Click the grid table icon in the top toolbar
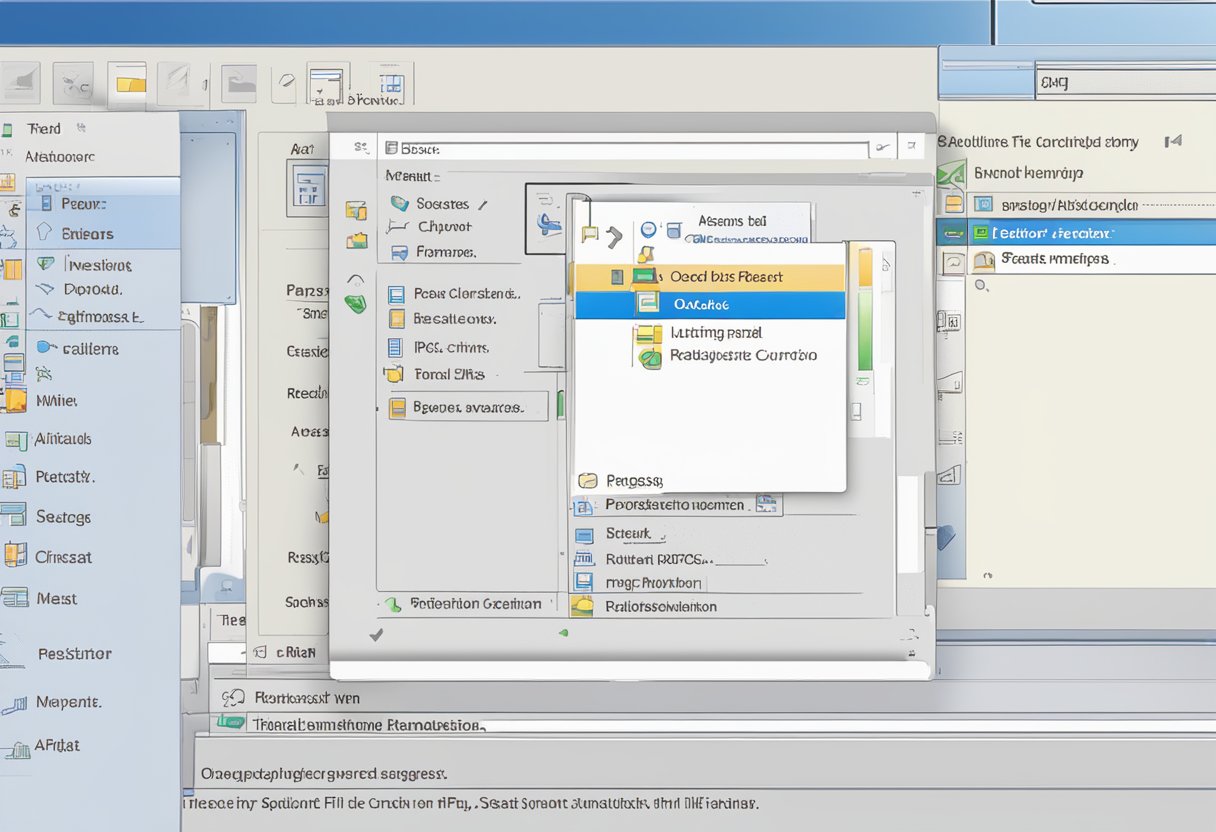 tap(391, 84)
